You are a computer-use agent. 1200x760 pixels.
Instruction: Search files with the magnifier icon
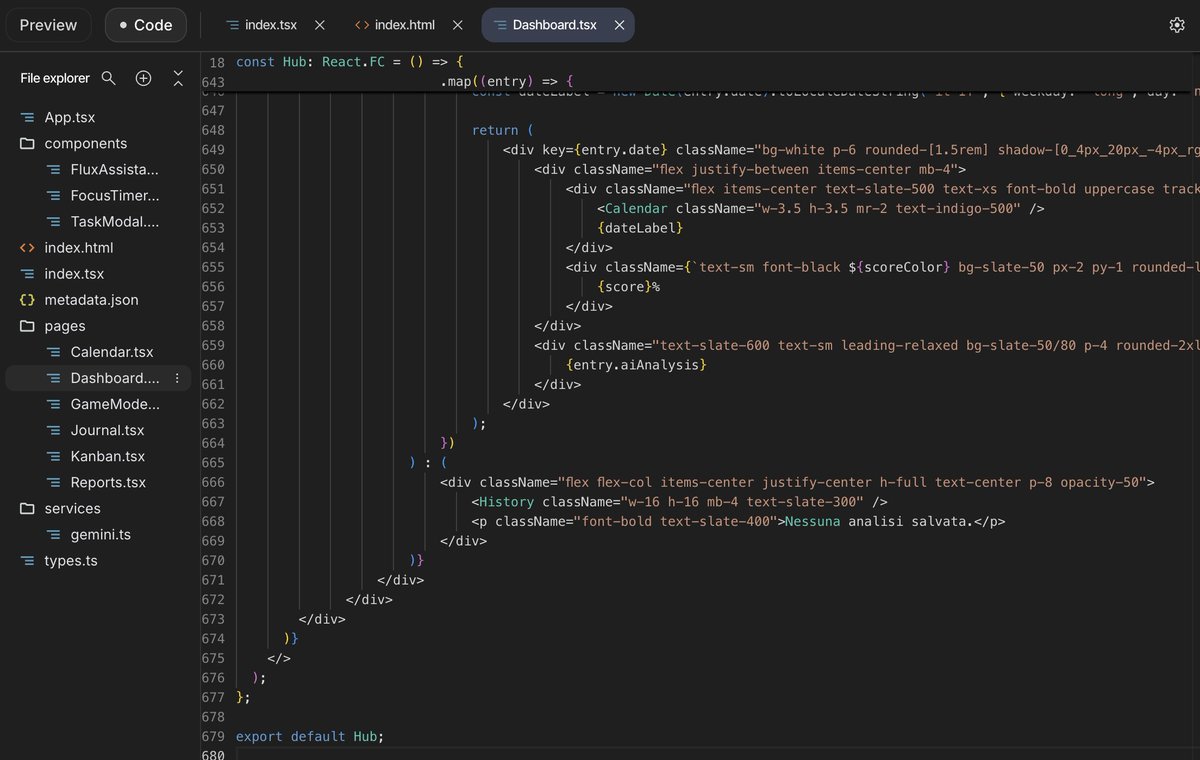click(x=109, y=78)
